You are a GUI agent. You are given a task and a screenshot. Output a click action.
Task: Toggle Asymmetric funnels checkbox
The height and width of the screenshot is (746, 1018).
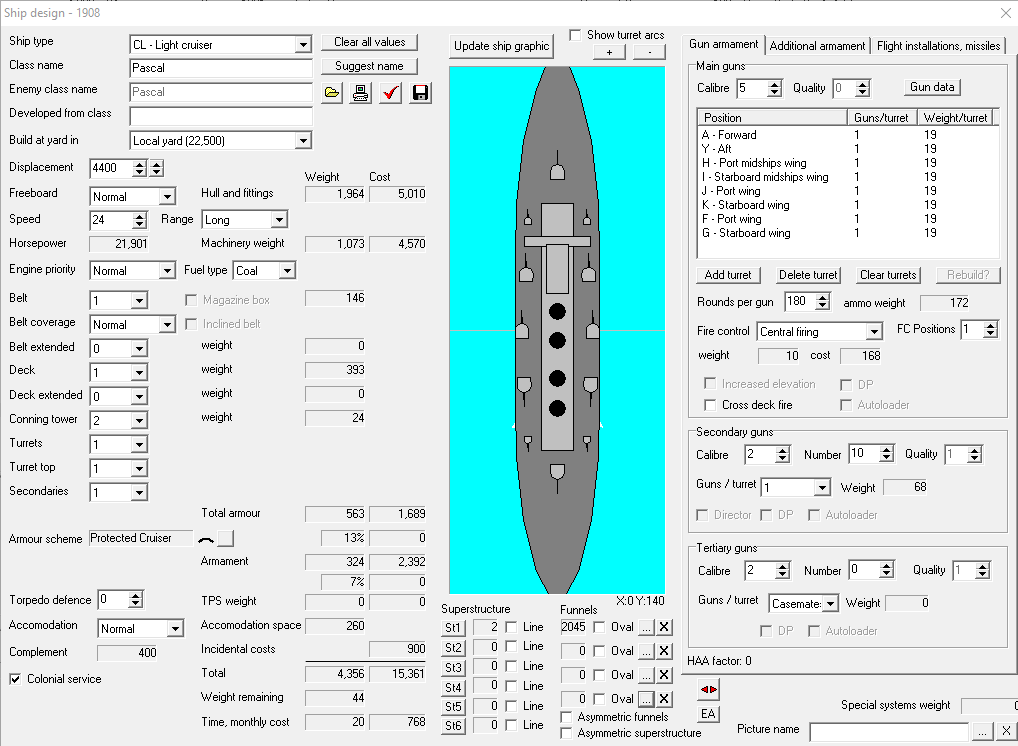[566, 717]
